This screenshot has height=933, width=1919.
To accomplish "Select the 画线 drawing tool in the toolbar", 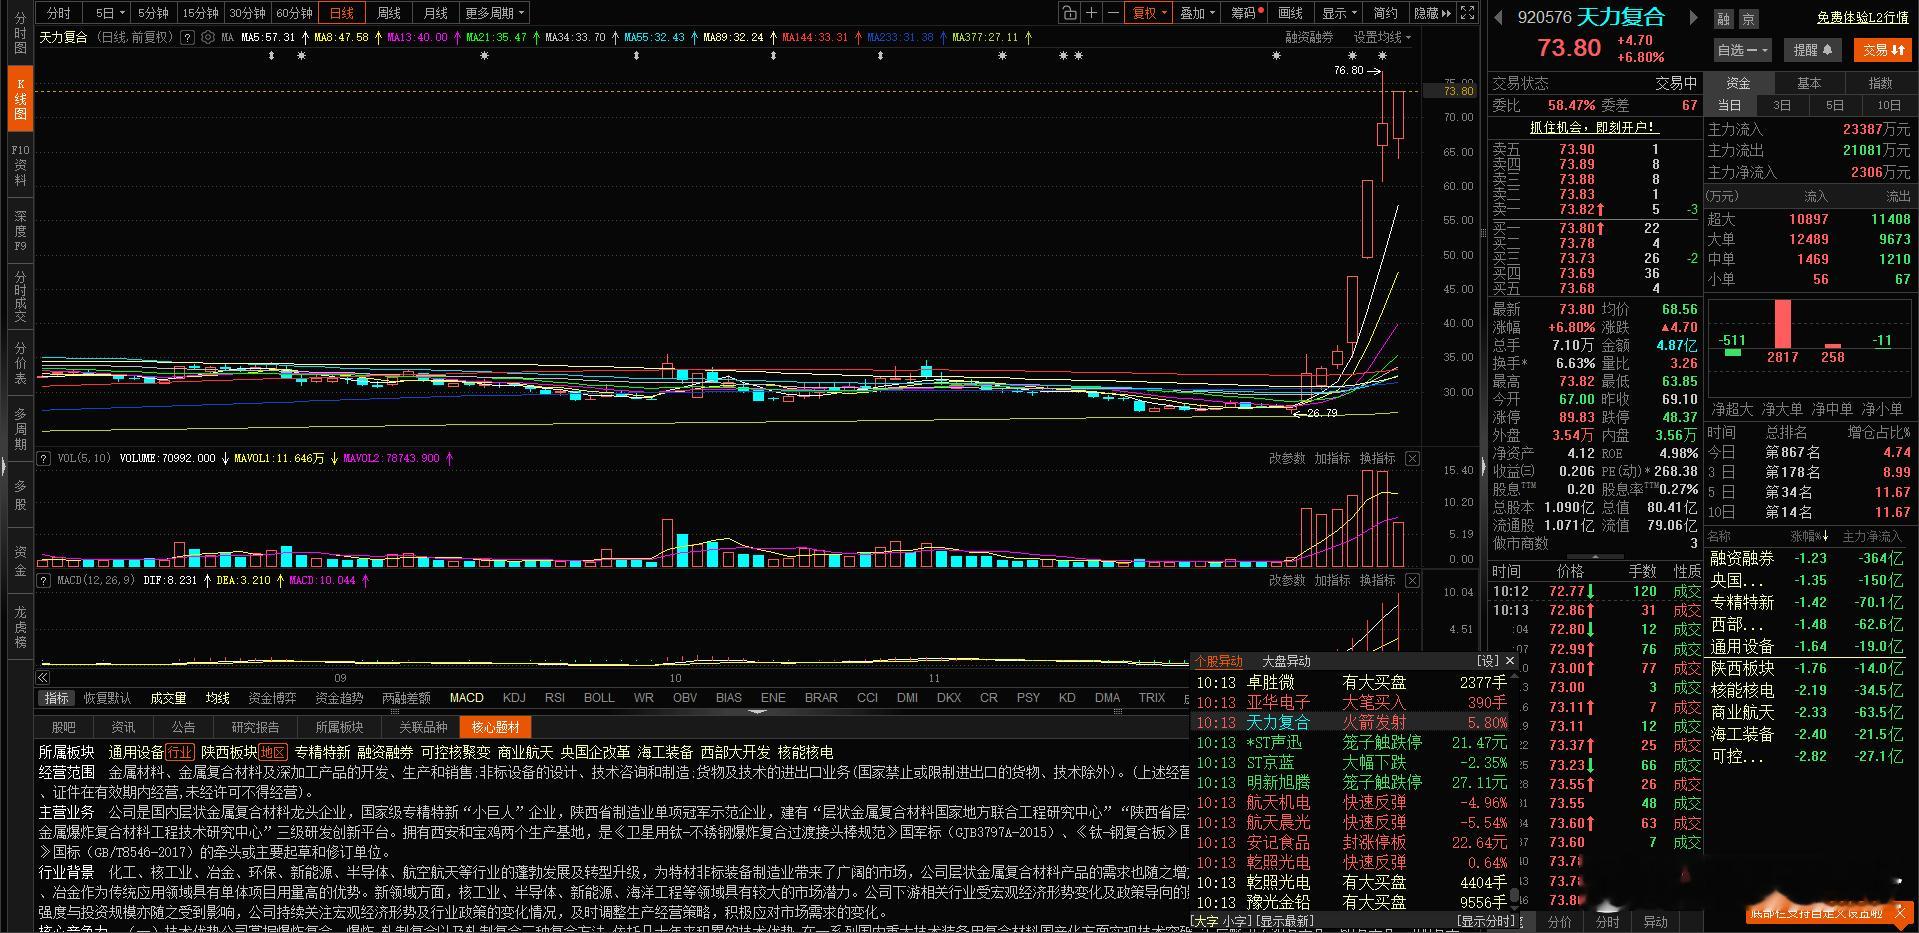I will click(x=1289, y=13).
